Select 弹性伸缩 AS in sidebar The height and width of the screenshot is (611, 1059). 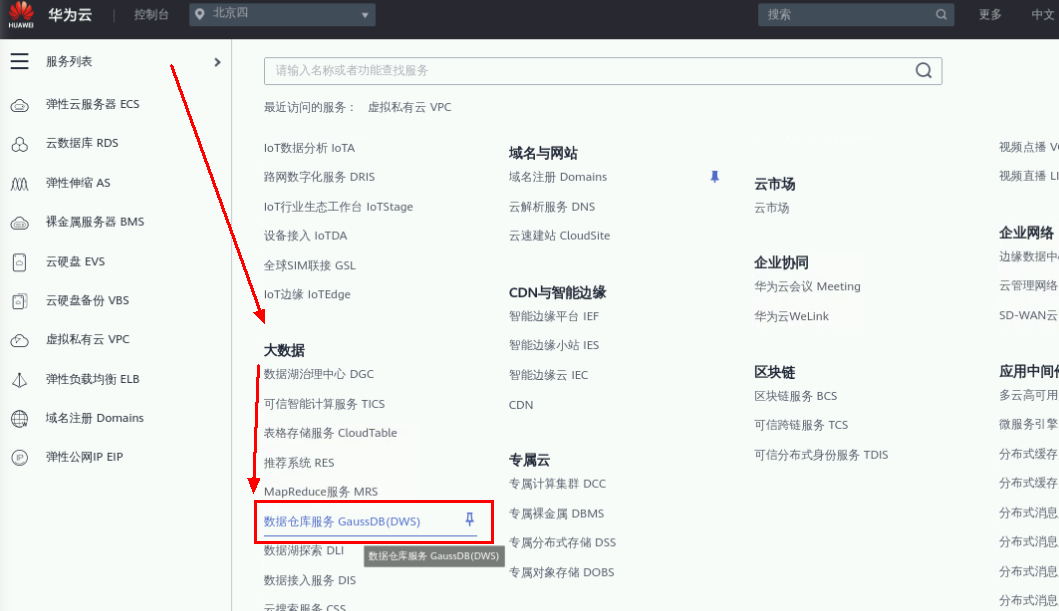coord(78,182)
